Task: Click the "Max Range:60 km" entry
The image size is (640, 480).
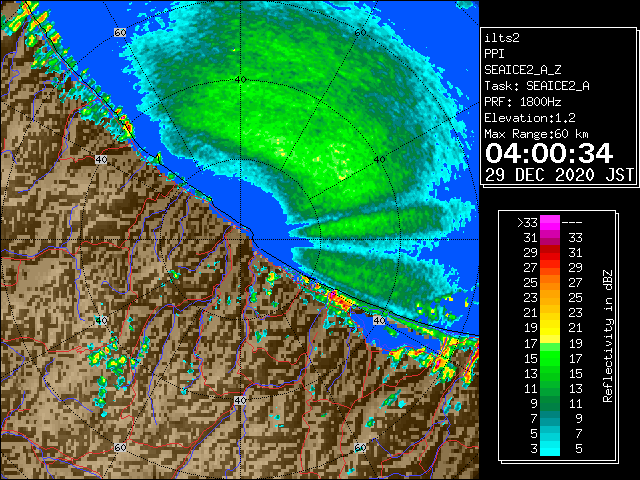Action: [x=537, y=134]
